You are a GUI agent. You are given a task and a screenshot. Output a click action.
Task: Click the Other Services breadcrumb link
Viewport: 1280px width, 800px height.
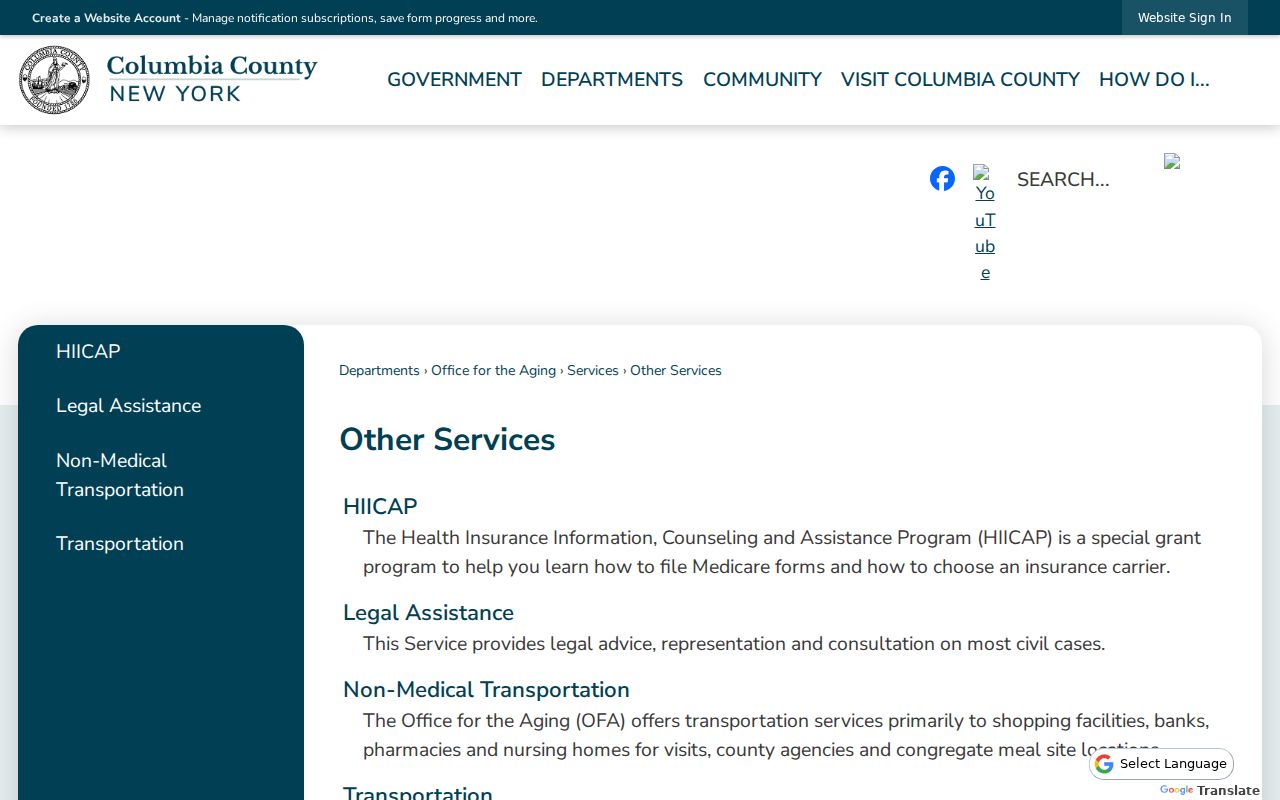pyautogui.click(x=676, y=371)
